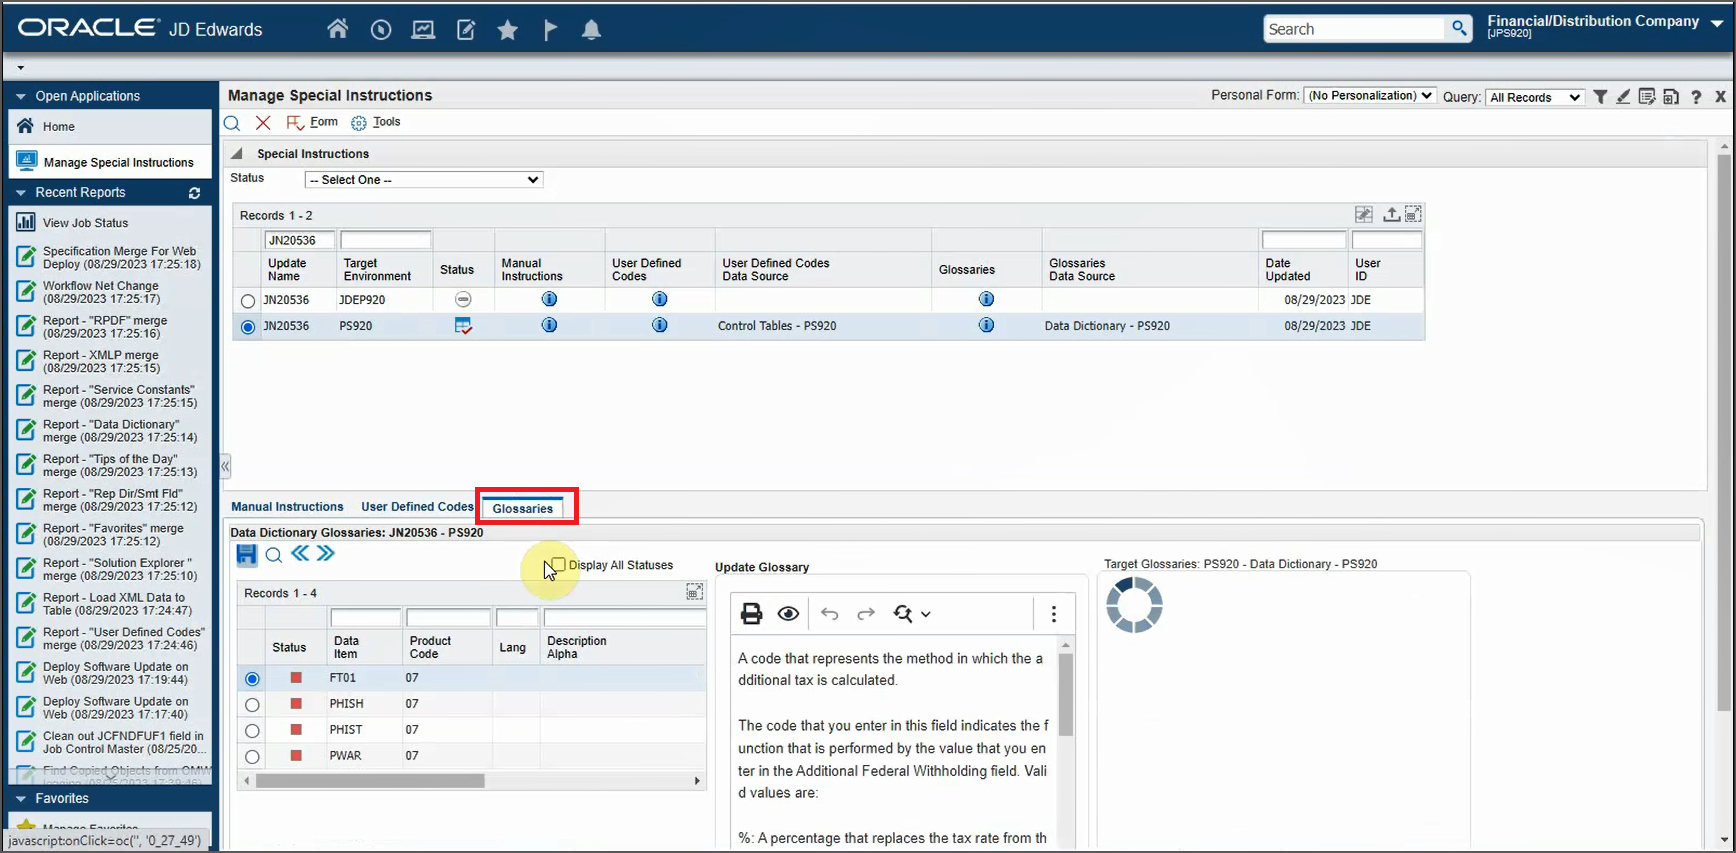Open View Job Status link
Image resolution: width=1736 pixels, height=853 pixels.
[x=85, y=223]
